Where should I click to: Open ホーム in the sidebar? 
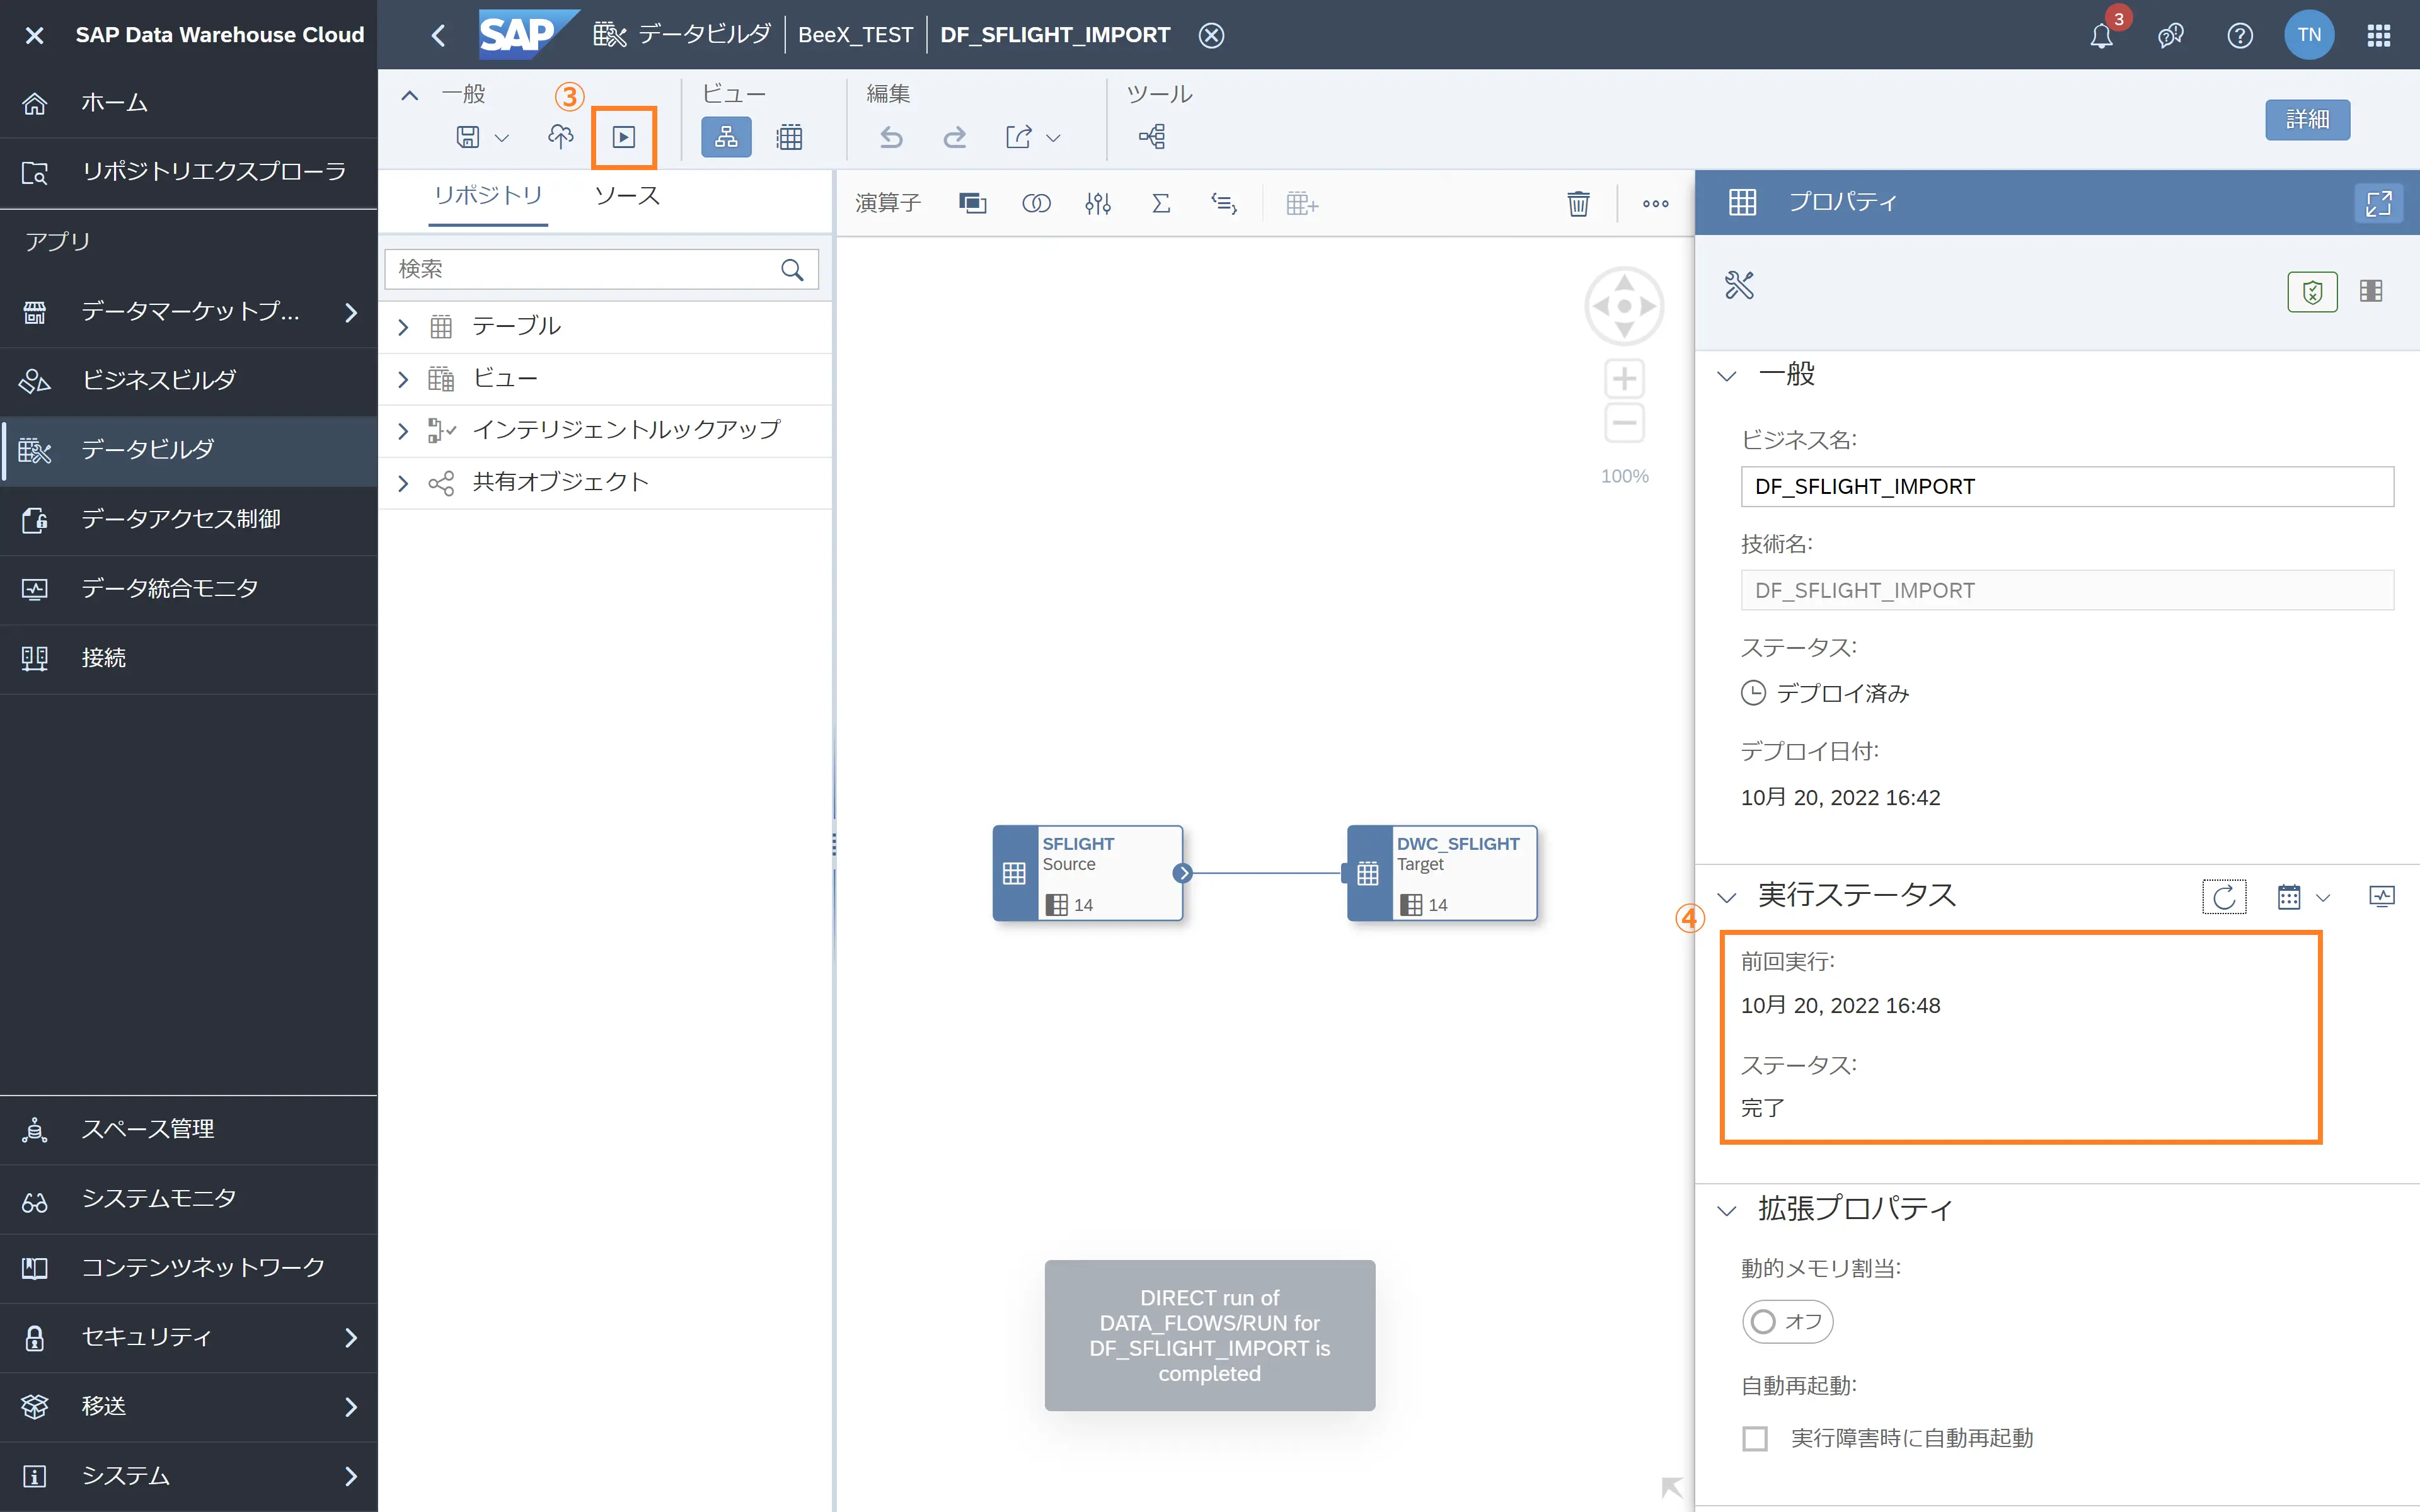coord(189,103)
